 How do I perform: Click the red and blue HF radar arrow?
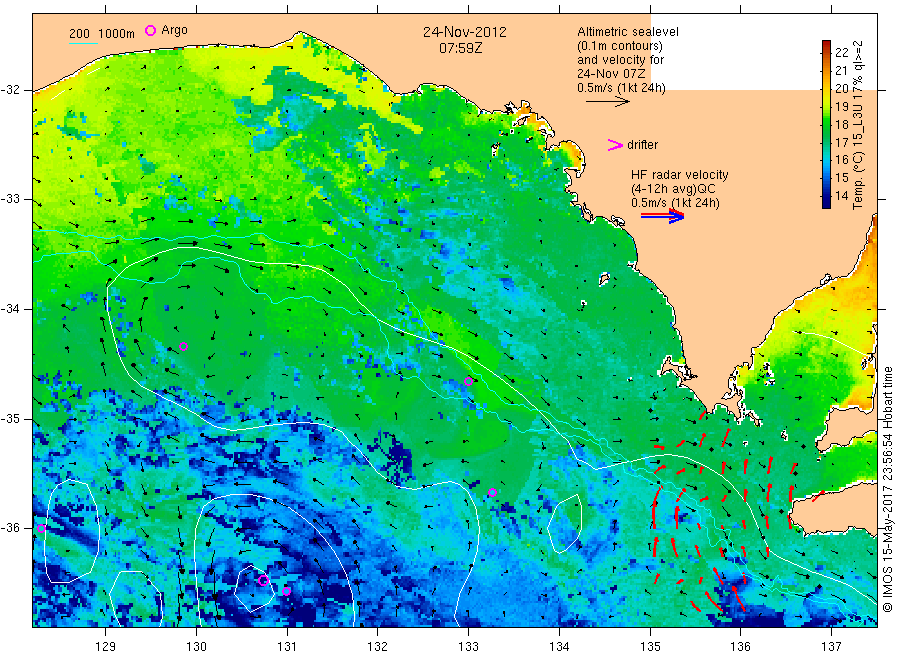[x=663, y=216]
